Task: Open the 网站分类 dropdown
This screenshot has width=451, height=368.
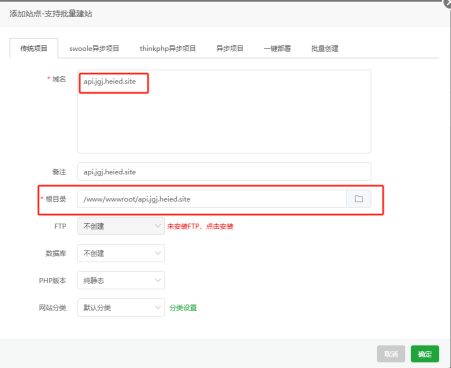Action: (x=121, y=307)
